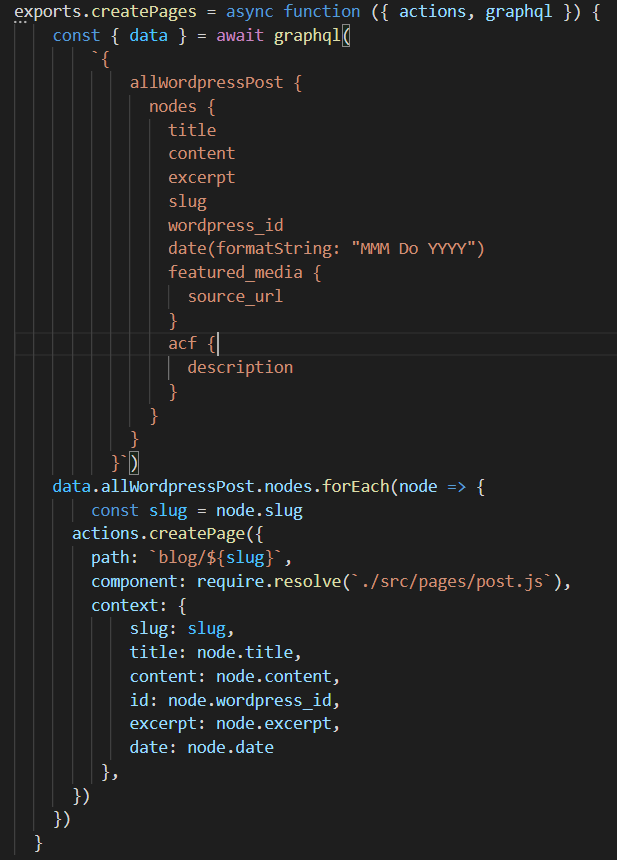
Task: Click the wordpress_id field in query
Action: (x=226, y=225)
